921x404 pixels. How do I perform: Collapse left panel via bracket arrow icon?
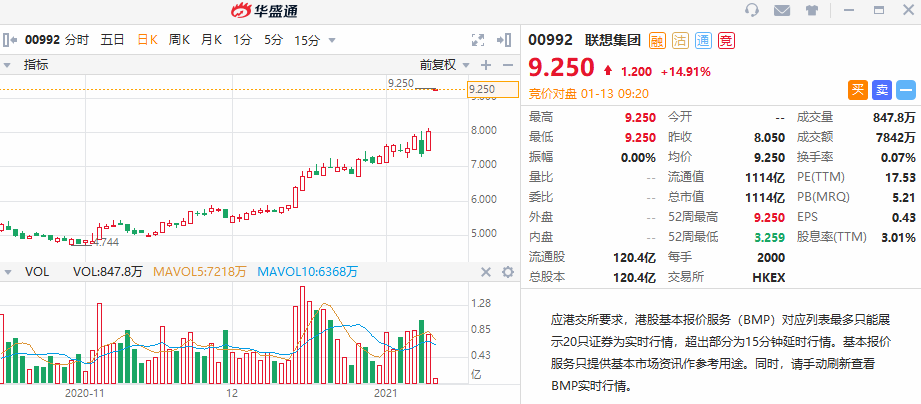click(x=10, y=40)
